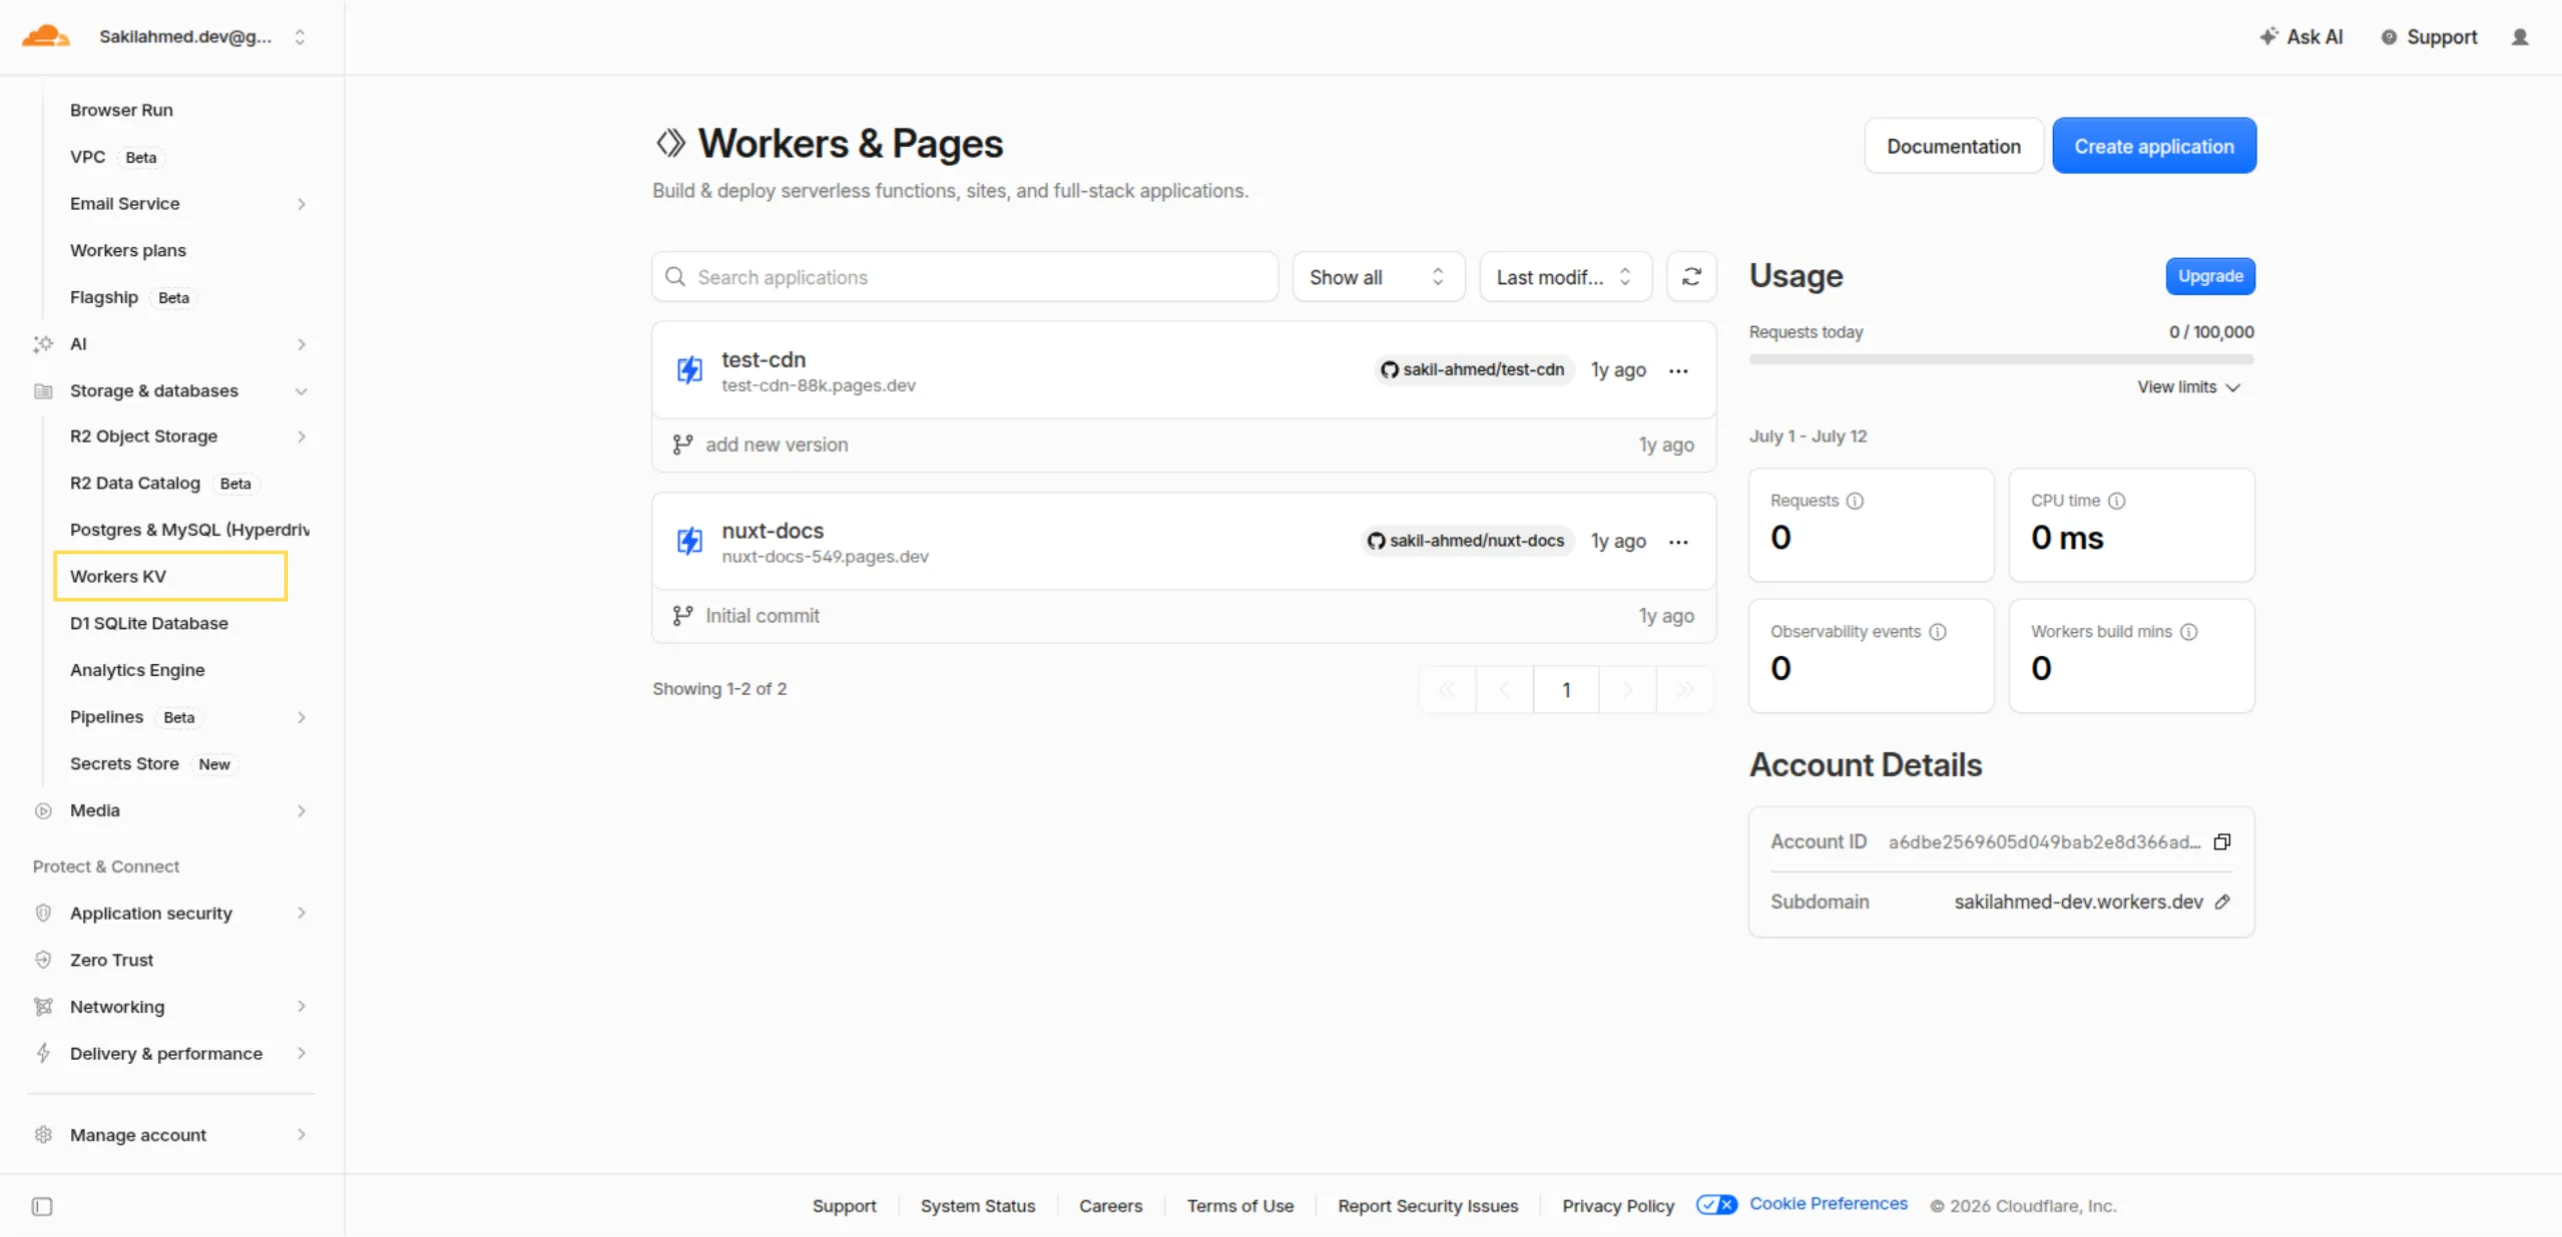Screen dimensions: 2562x1237
Task: Copy the Account ID
Action: click(x=2221, y=842)
